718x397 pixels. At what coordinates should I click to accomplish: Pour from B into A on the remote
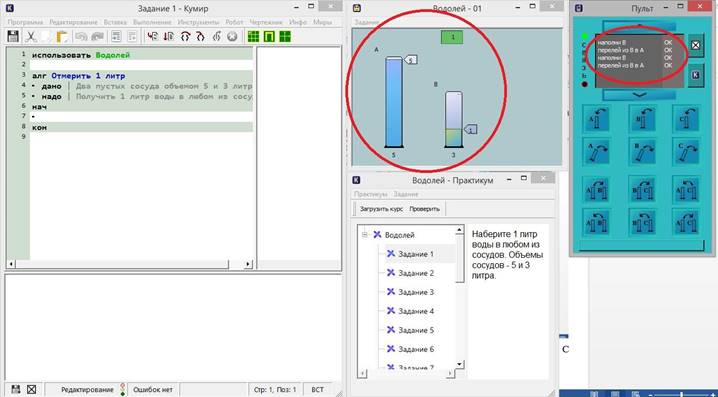(x=597, y=222)
